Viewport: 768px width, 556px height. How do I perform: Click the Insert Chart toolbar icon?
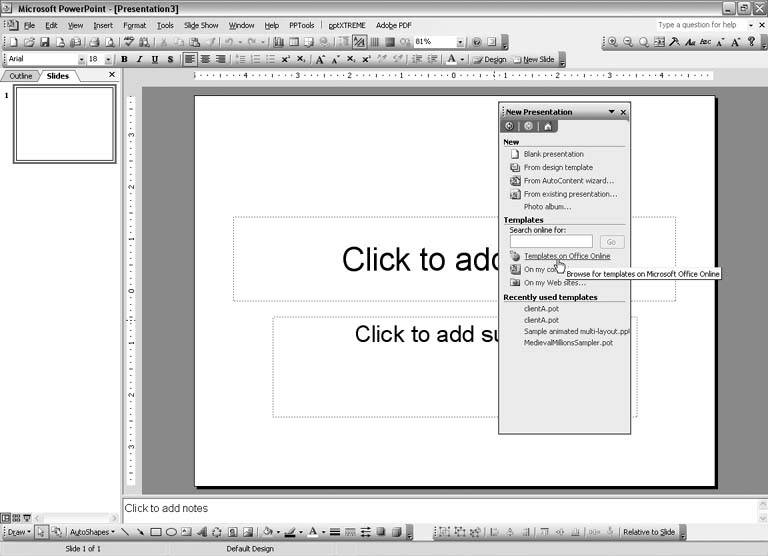(278, 42)
